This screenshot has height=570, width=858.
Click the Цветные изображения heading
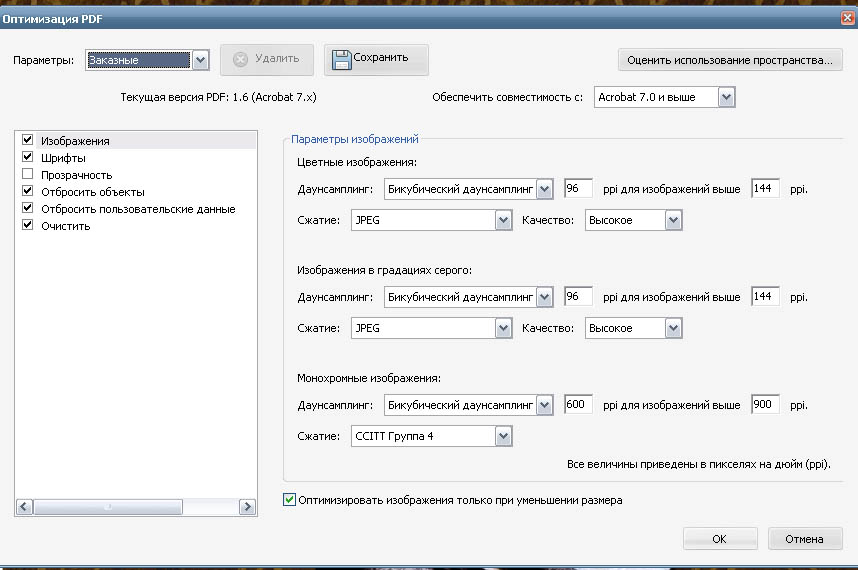(x=357, y=162)
